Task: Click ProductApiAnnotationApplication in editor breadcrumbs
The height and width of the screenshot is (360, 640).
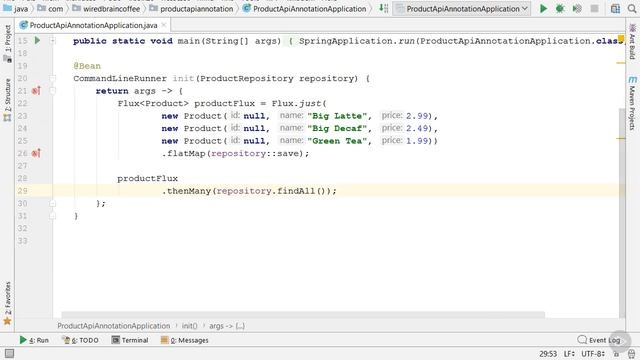Action: [113, 326]
